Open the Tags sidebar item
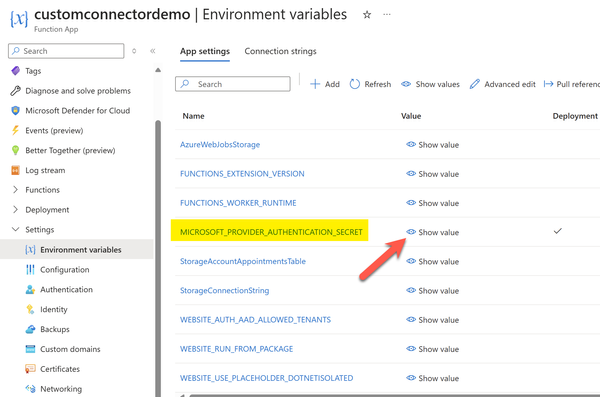Image resolution: width=600 pixels, height=397 pixels. pos(33,71)
